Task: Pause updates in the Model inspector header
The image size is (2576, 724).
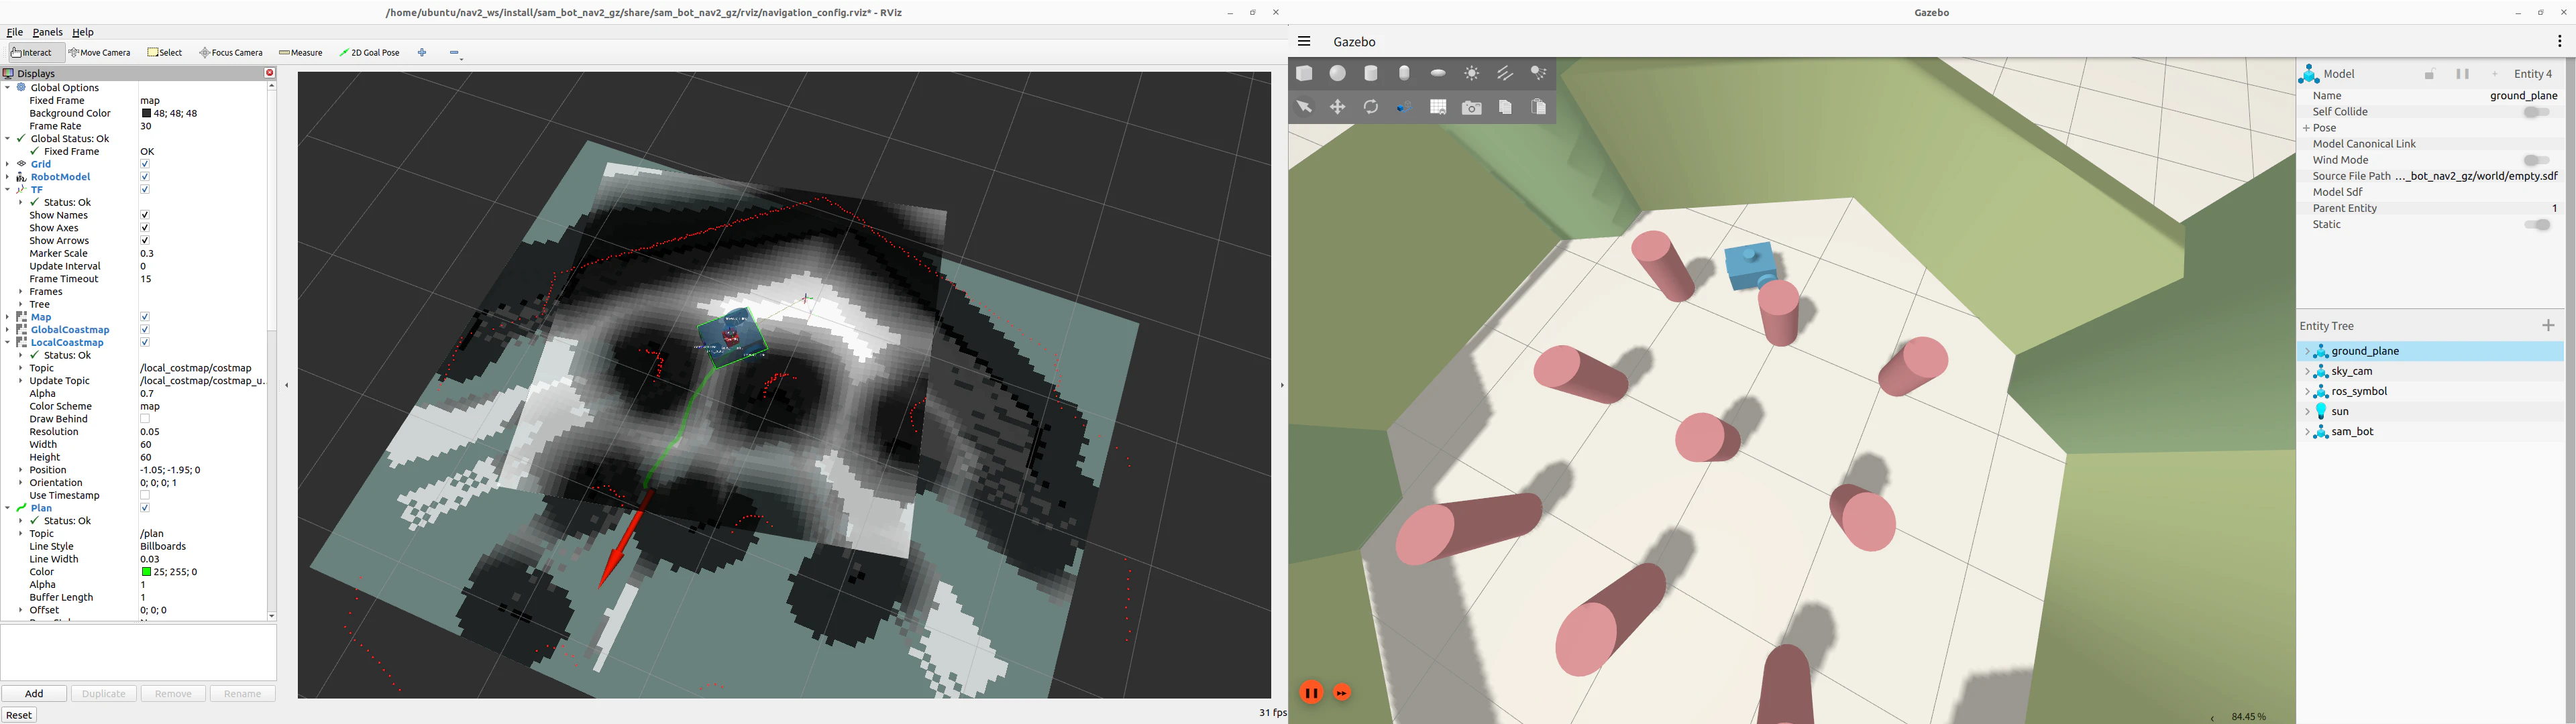Action: click(2463, 74)
